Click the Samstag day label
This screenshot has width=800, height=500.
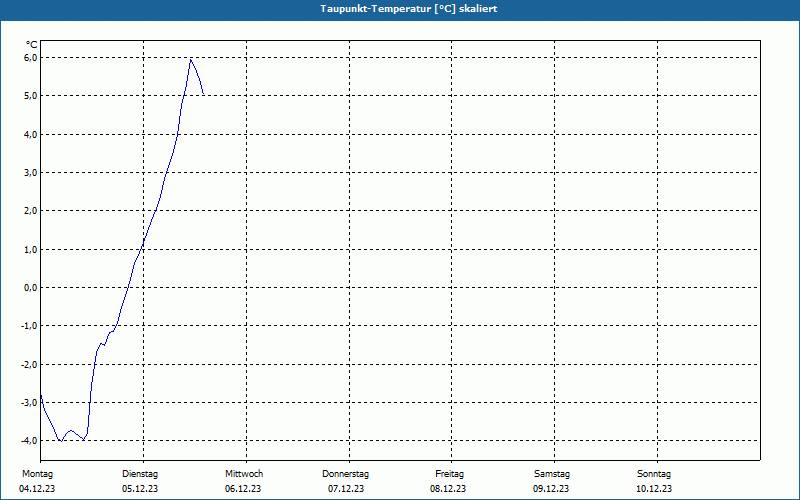pyautogui.click(x=552, y=474)
